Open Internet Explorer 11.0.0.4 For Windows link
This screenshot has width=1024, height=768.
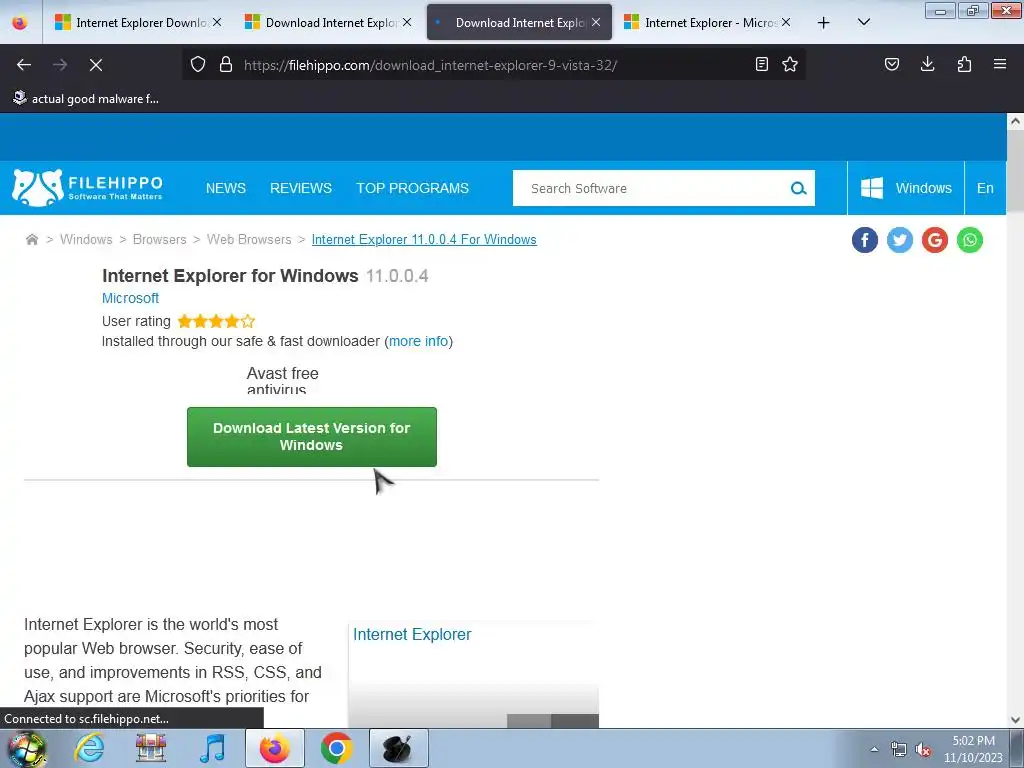click(x=424, y=240)
